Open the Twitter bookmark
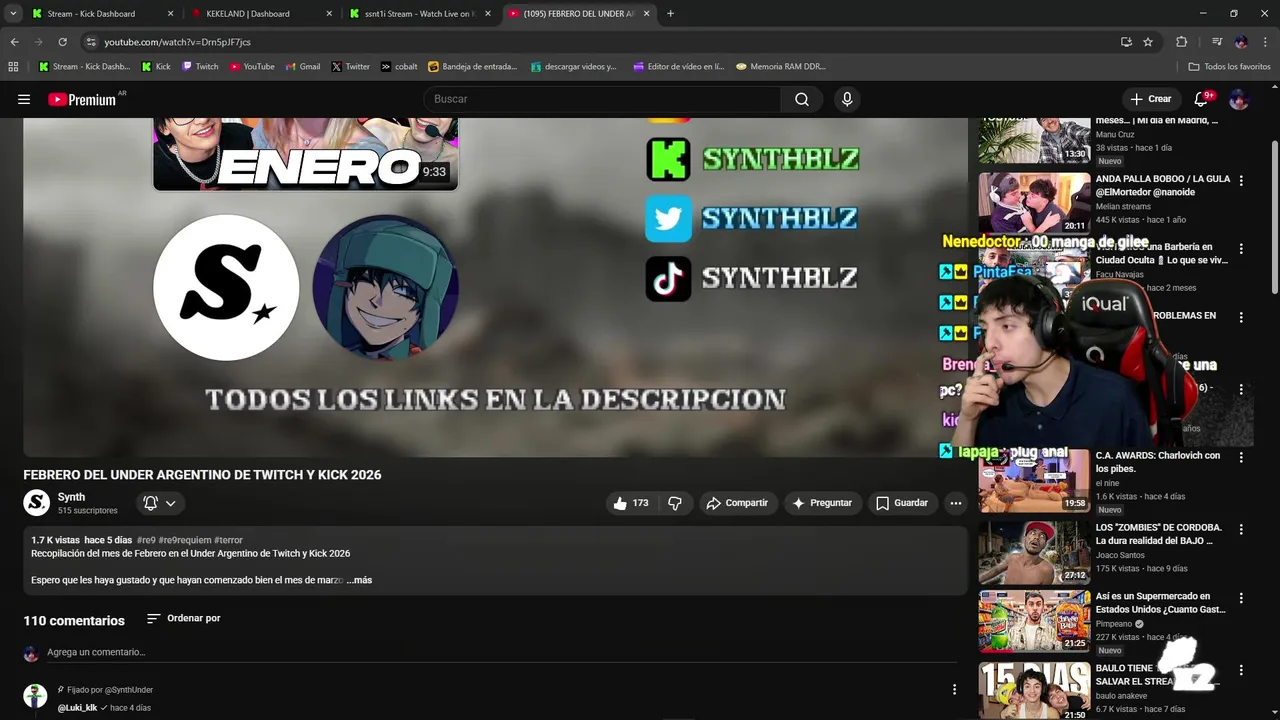1280x720 pixels. click(350, 67)
